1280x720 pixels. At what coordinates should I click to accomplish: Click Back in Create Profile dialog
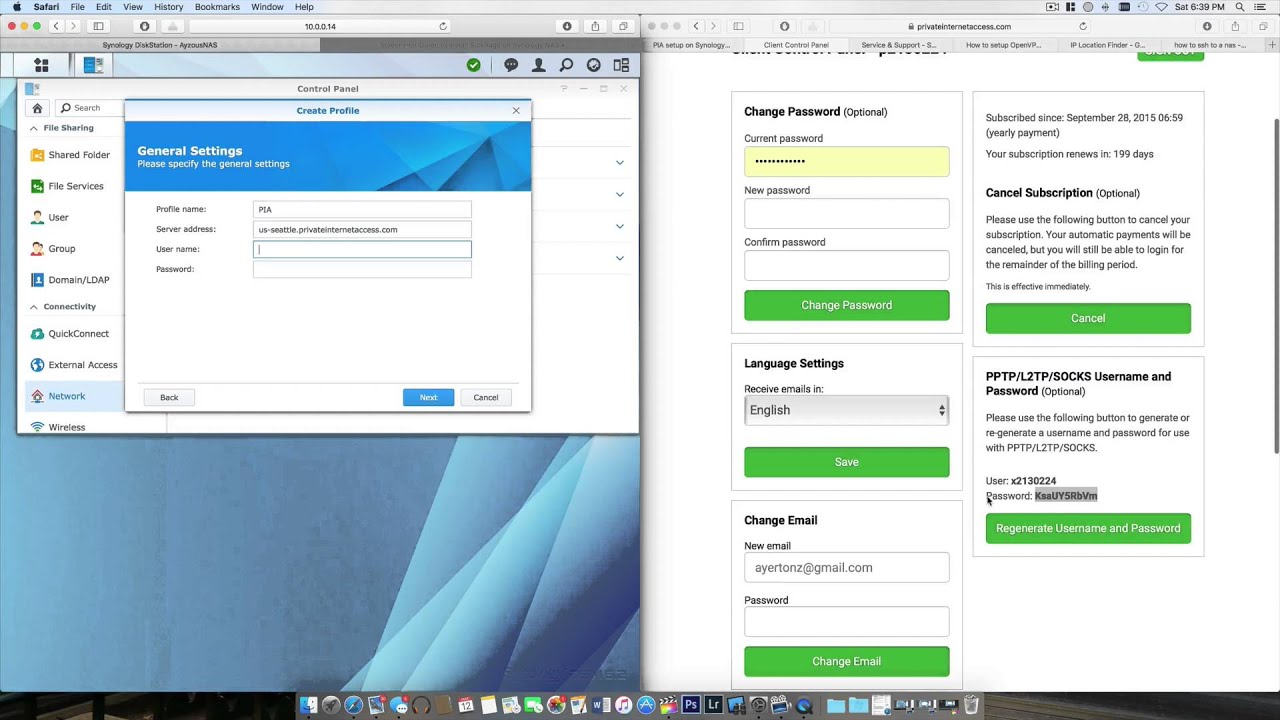(x=169, y=397)
